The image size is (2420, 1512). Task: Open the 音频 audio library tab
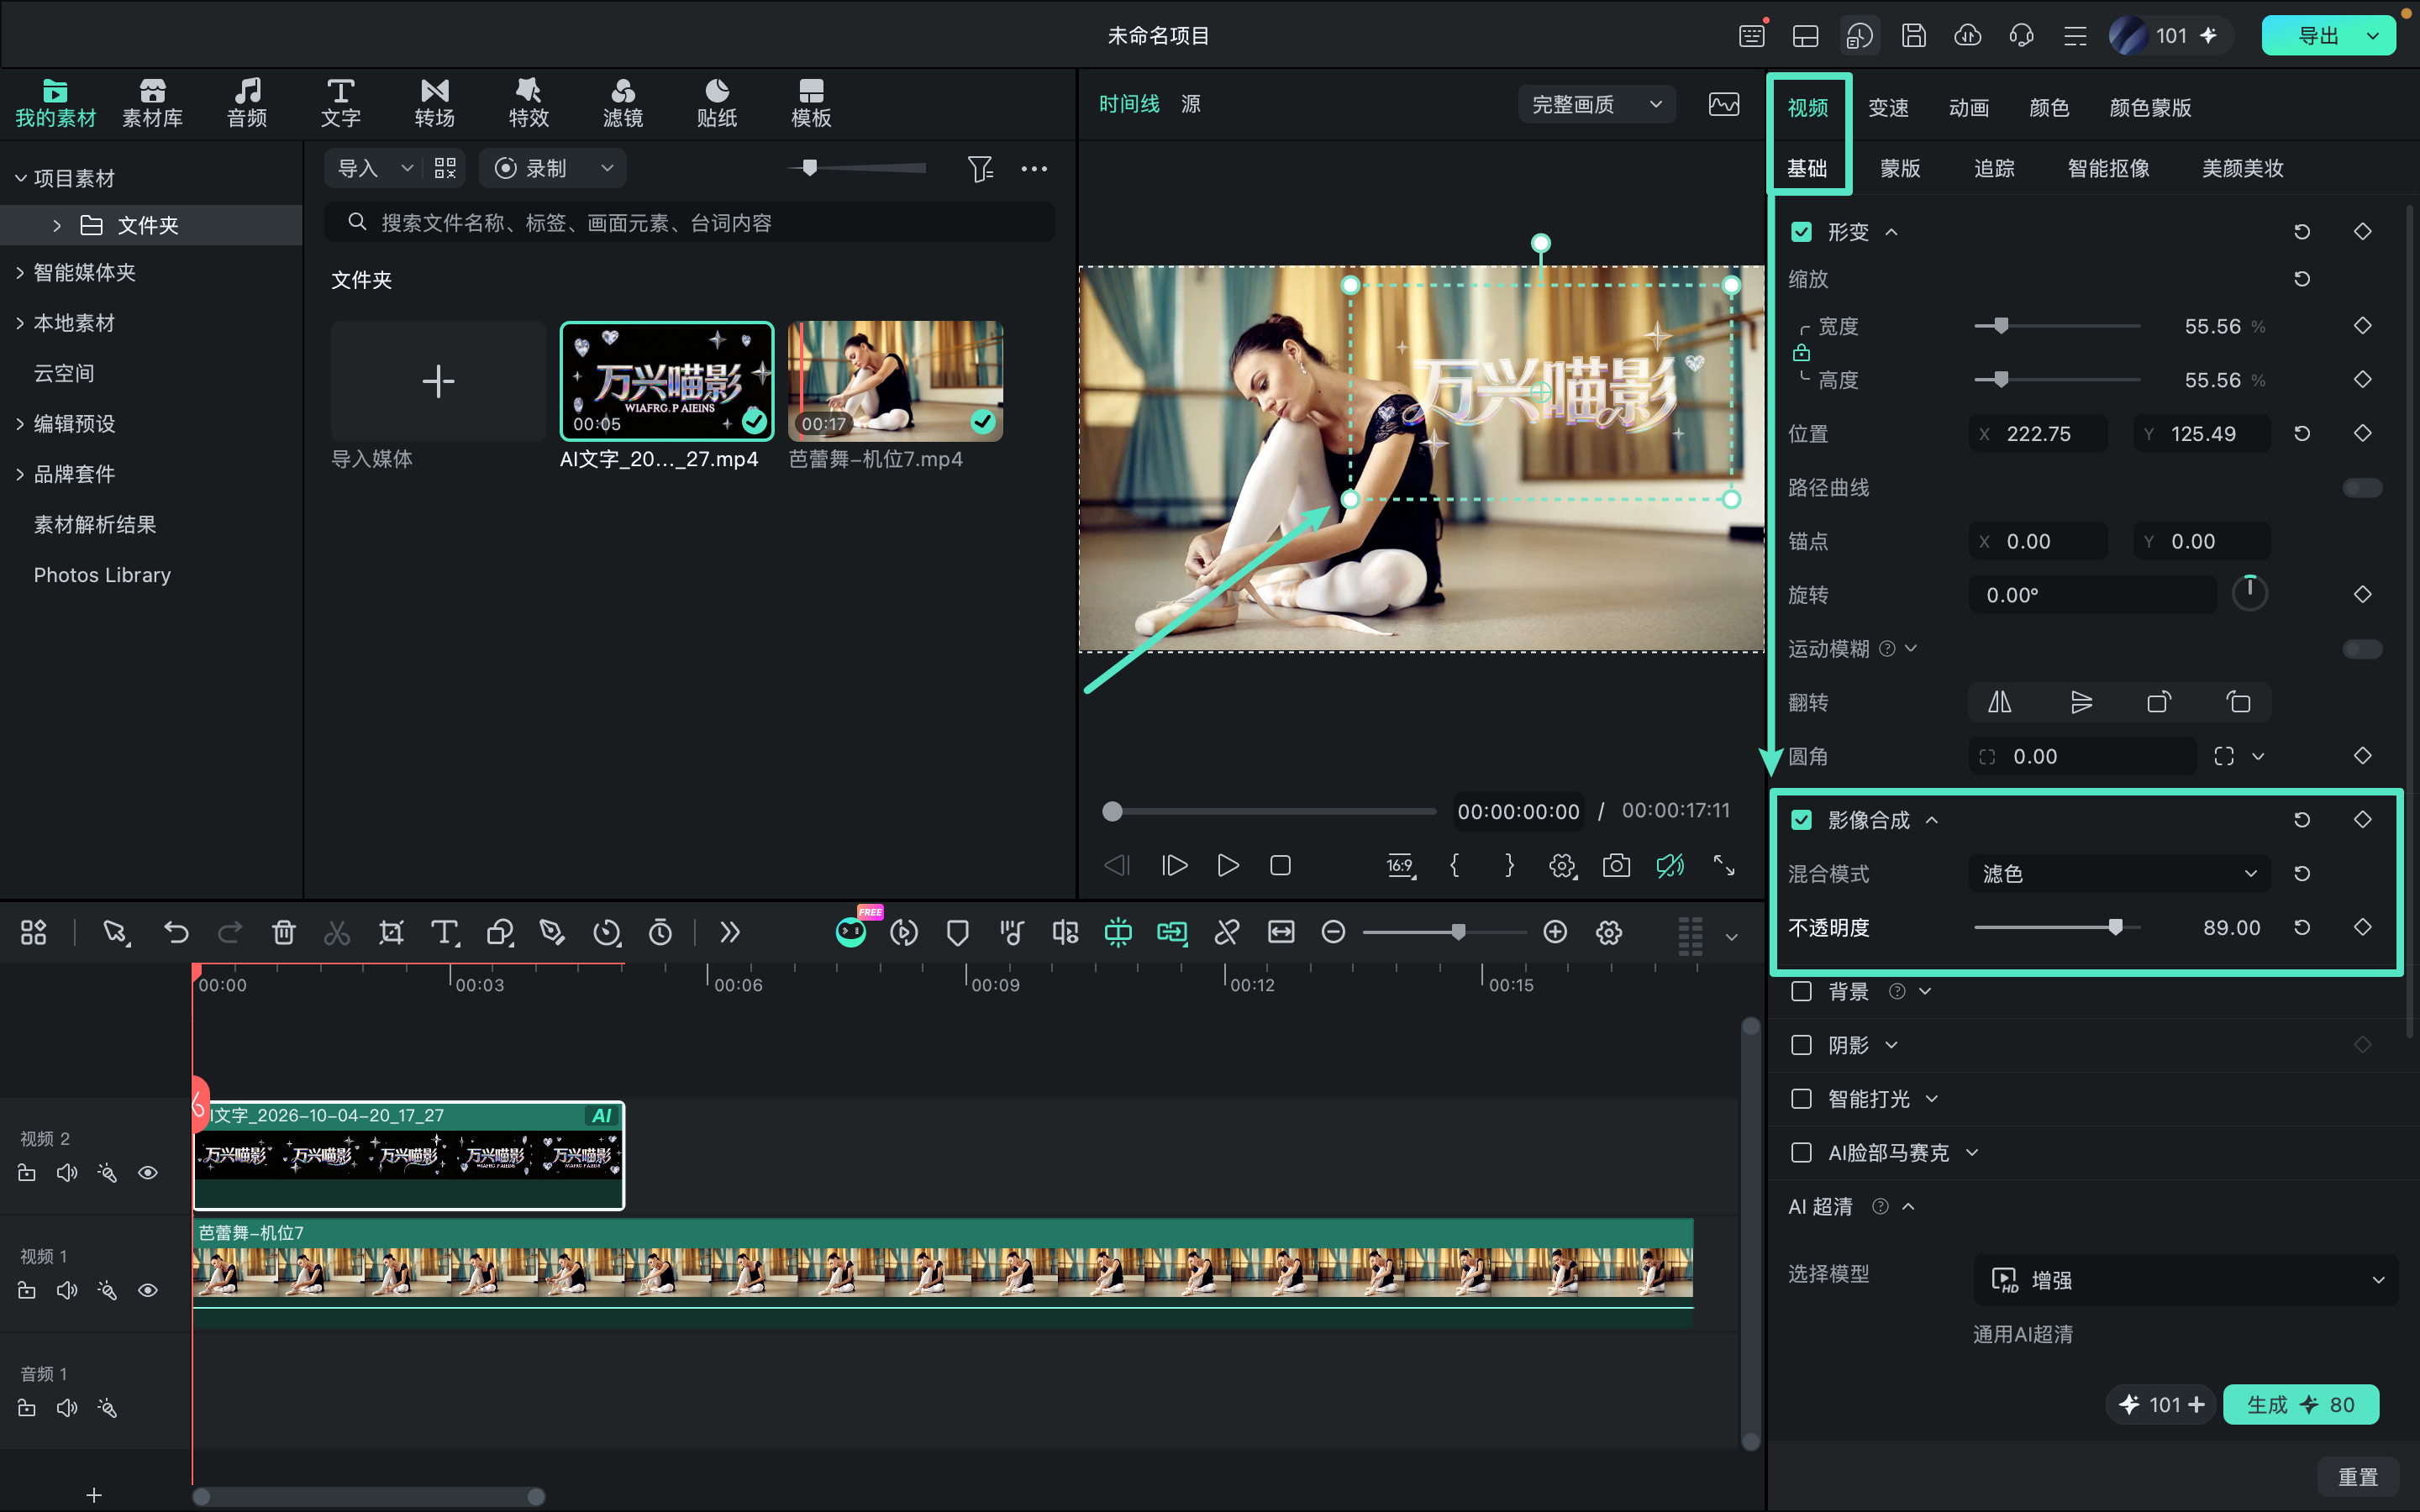pyautogui.click(x=246, y=103)
